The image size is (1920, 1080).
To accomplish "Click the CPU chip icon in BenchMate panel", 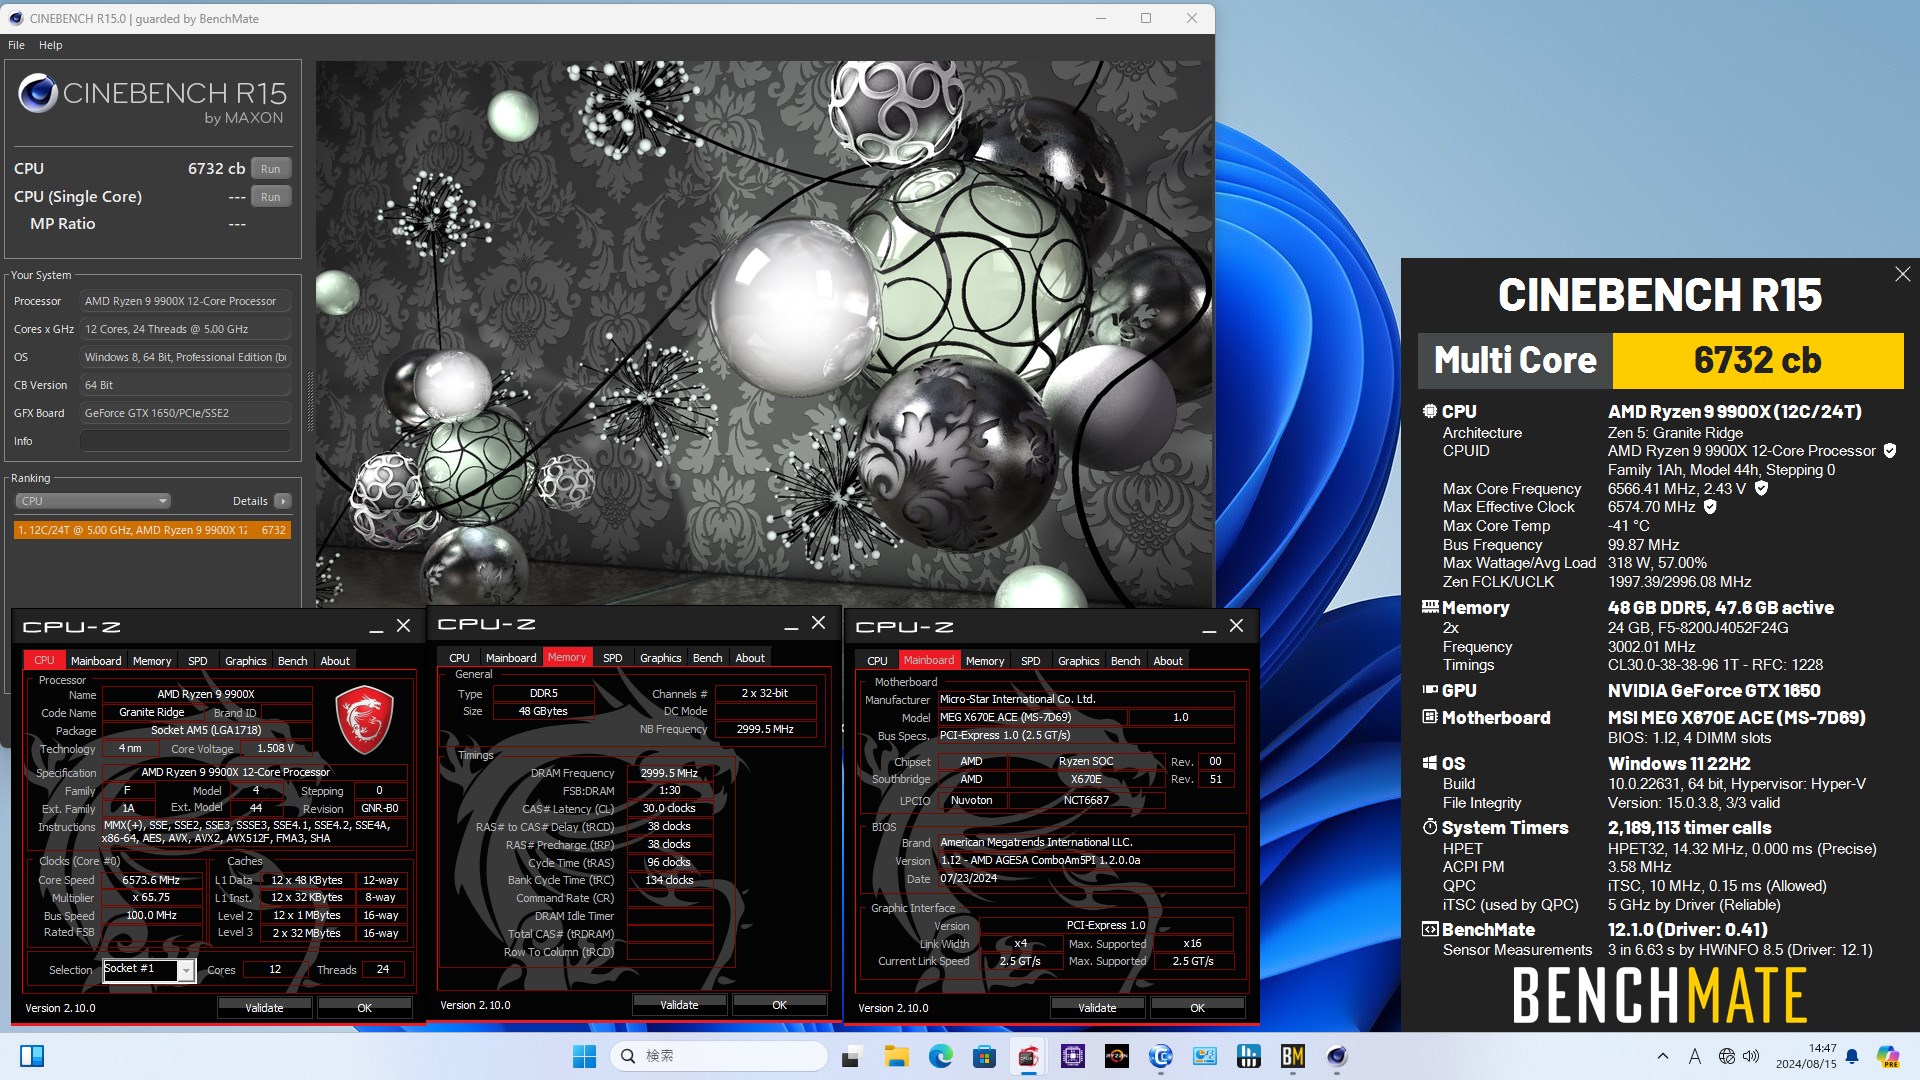I will (1430, 411).
